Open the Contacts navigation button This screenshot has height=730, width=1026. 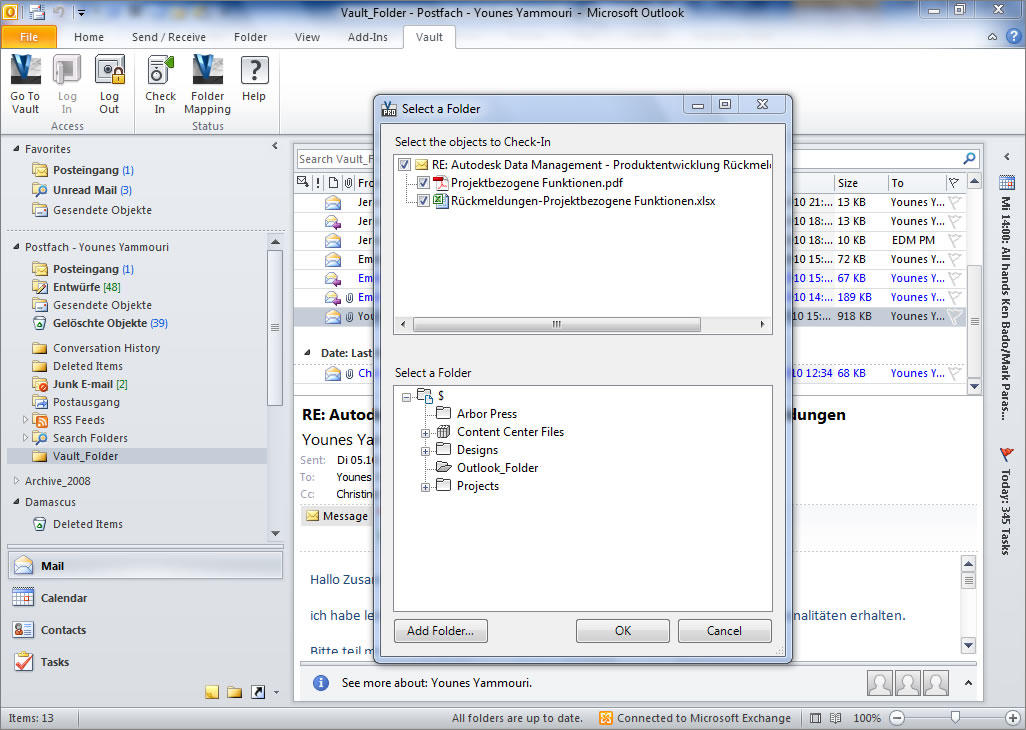[145, 630]
